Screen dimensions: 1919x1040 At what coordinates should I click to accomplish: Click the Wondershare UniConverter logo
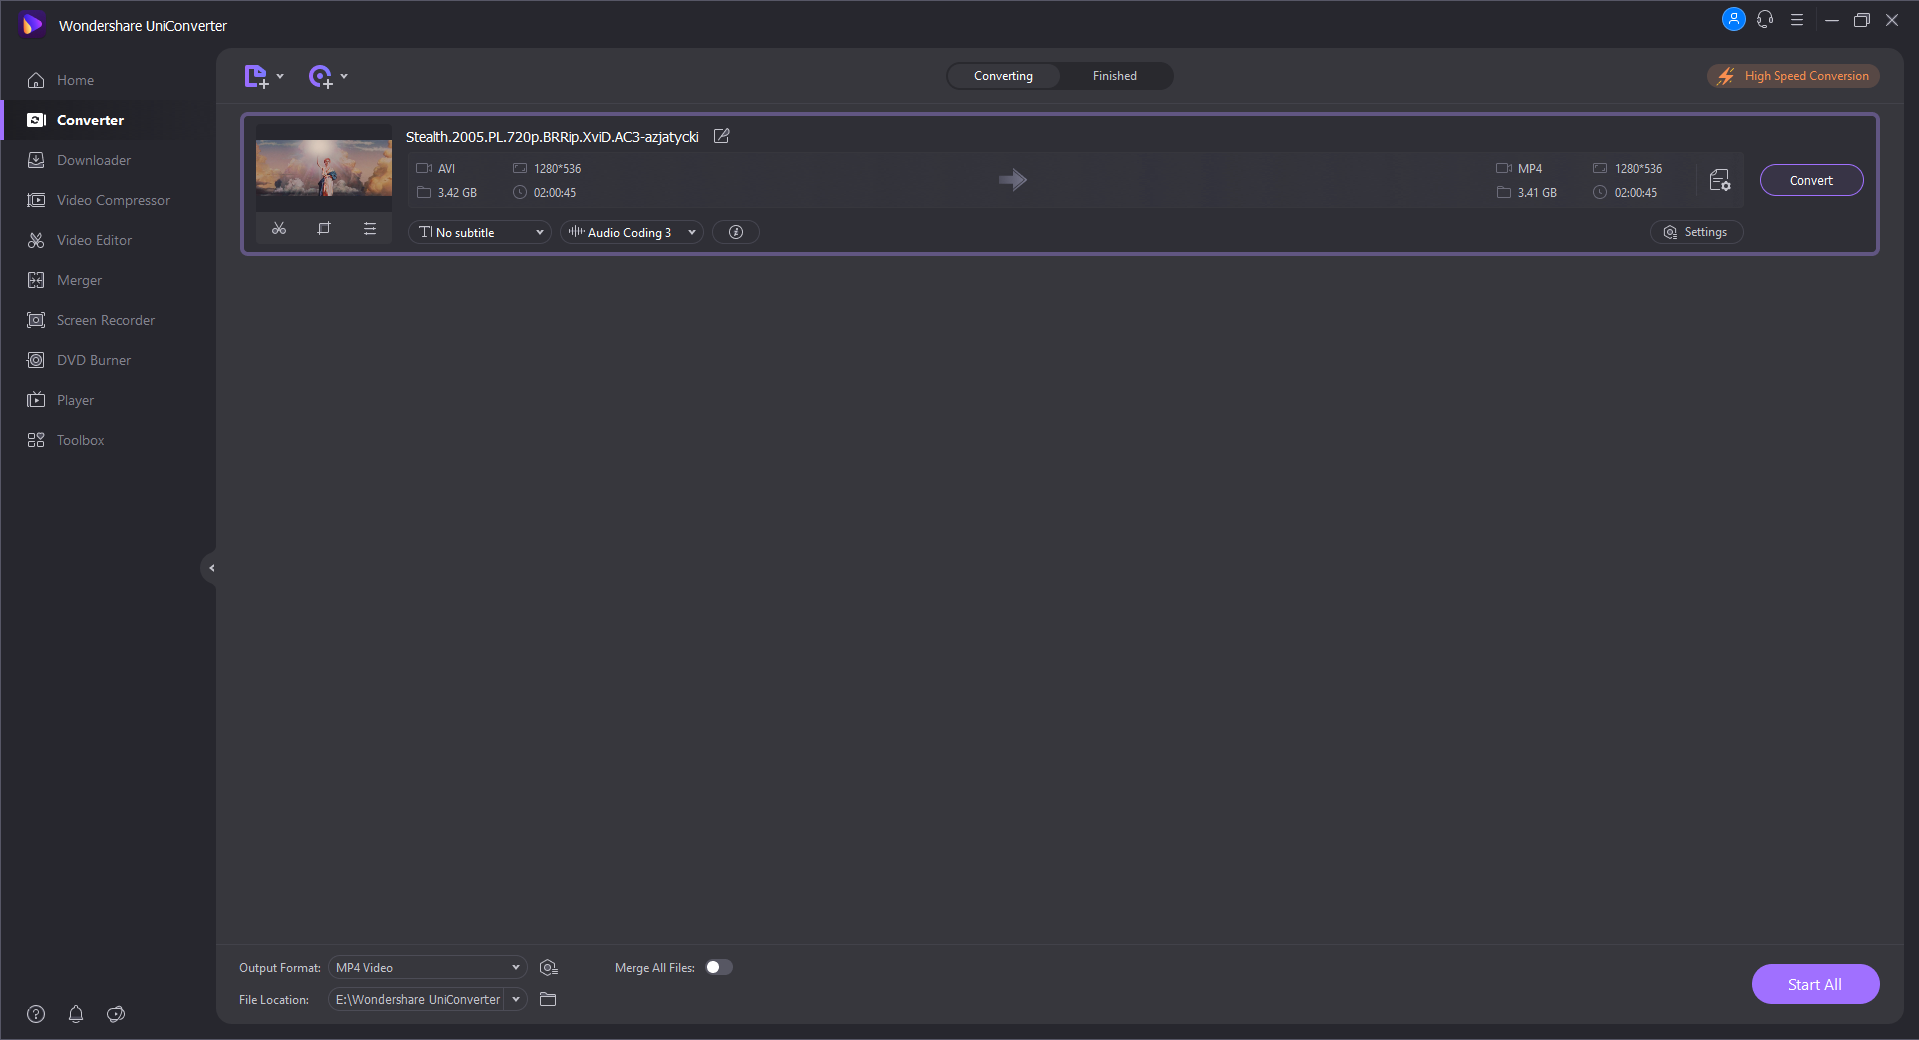coord(32,24)
